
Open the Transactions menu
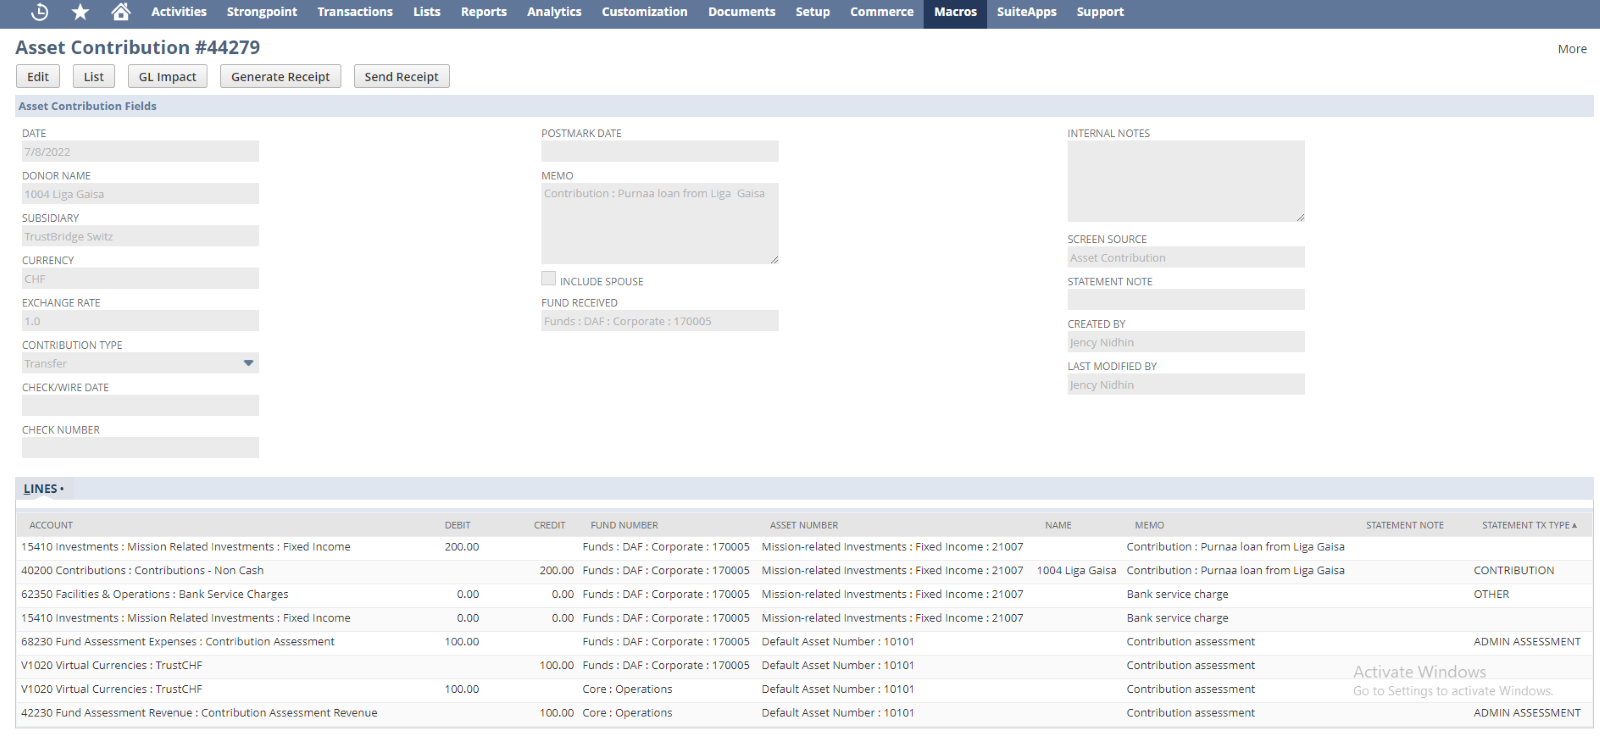[355, 12]
